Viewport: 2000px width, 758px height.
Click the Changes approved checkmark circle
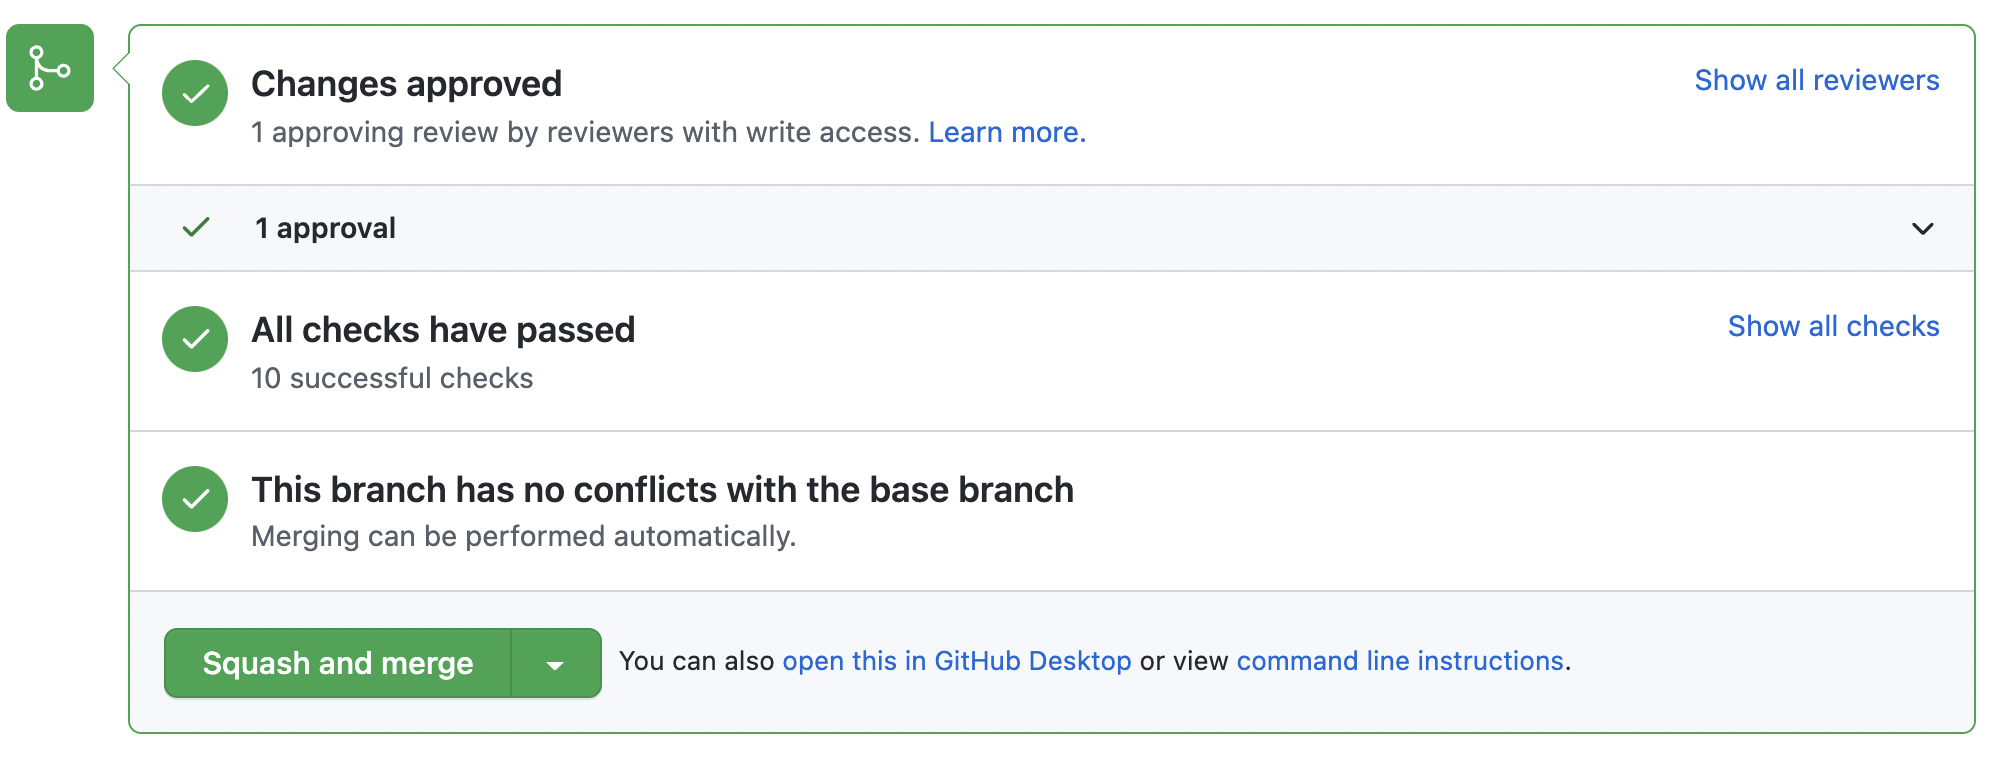point(195,93)
